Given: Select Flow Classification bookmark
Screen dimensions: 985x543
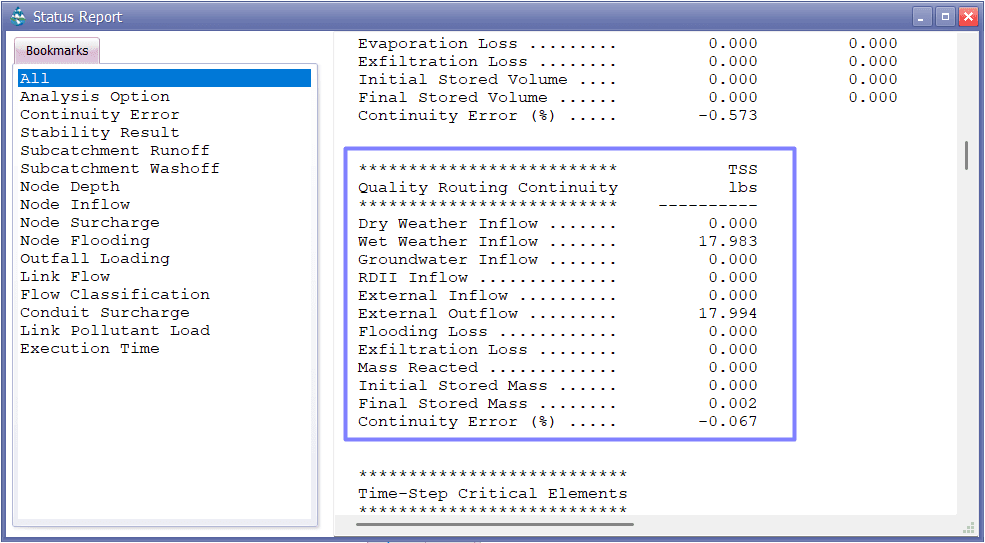Looking at the screenshot, I should (x=115, y=295).
